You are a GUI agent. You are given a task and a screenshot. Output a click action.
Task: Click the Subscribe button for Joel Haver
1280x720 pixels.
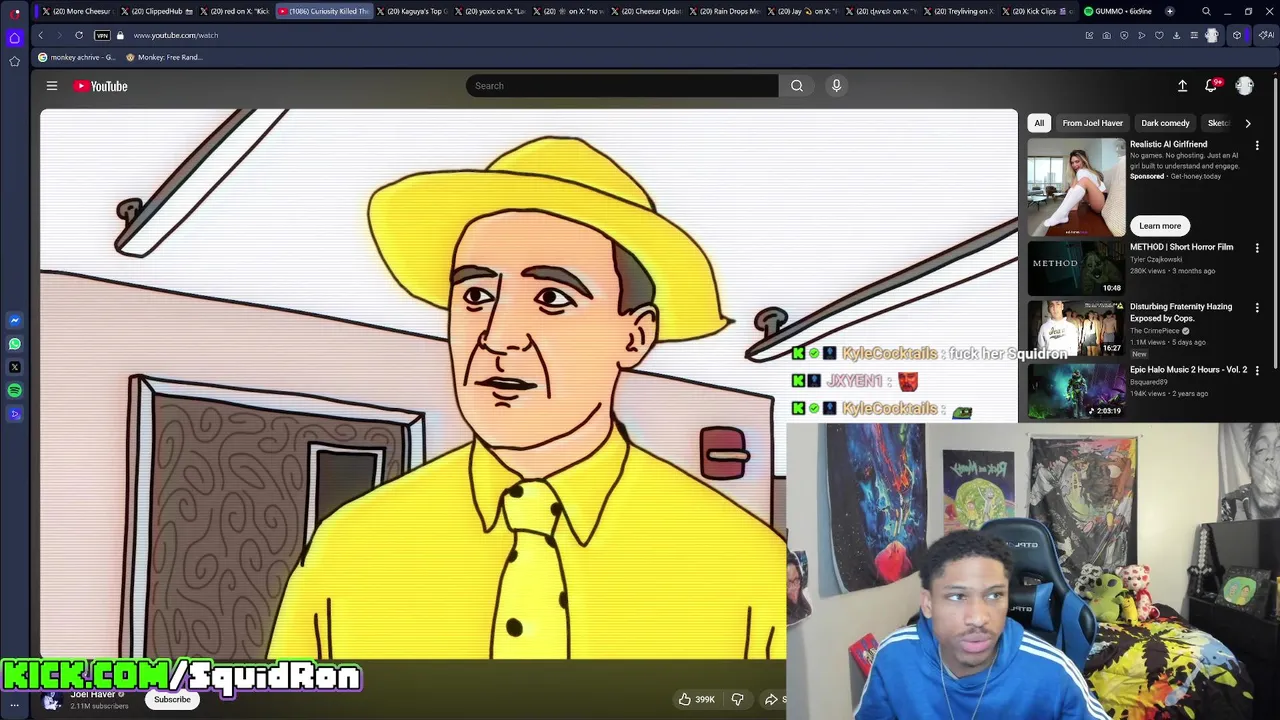click(x=172, y=700)
